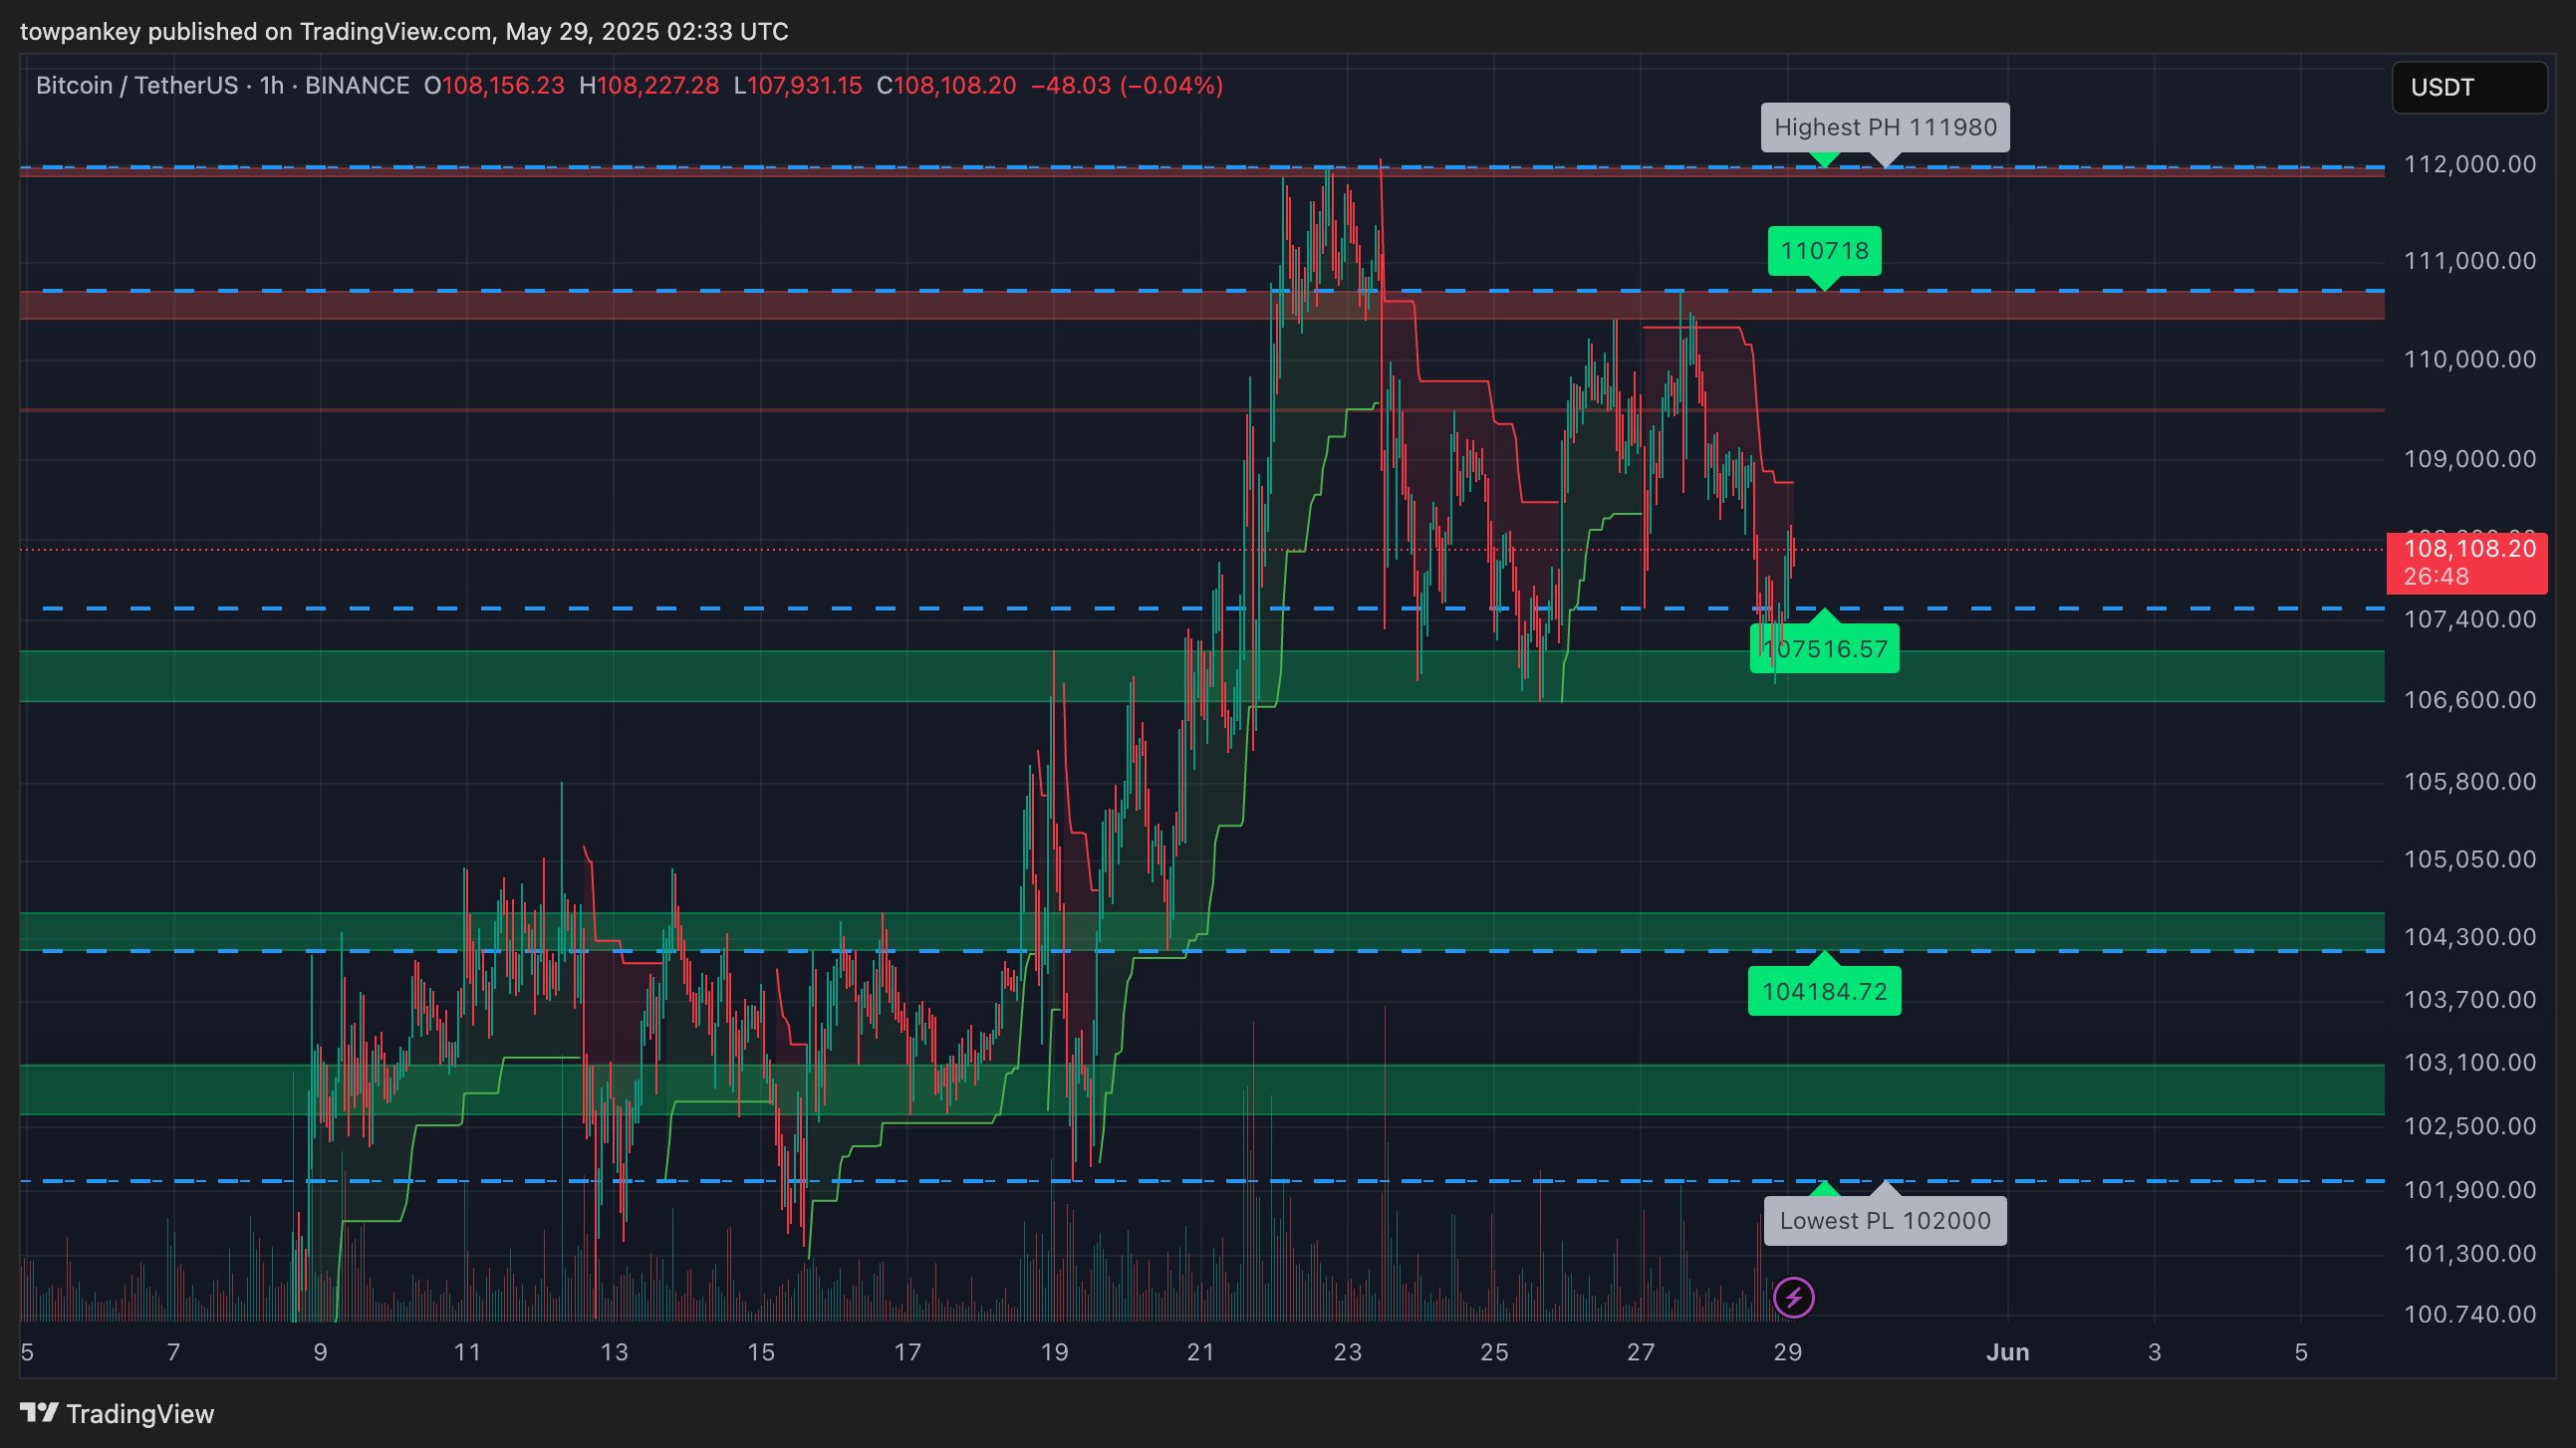Click the 107516.57 support label
This screenshot has width=2576, height=1448.
point(1824,649)
